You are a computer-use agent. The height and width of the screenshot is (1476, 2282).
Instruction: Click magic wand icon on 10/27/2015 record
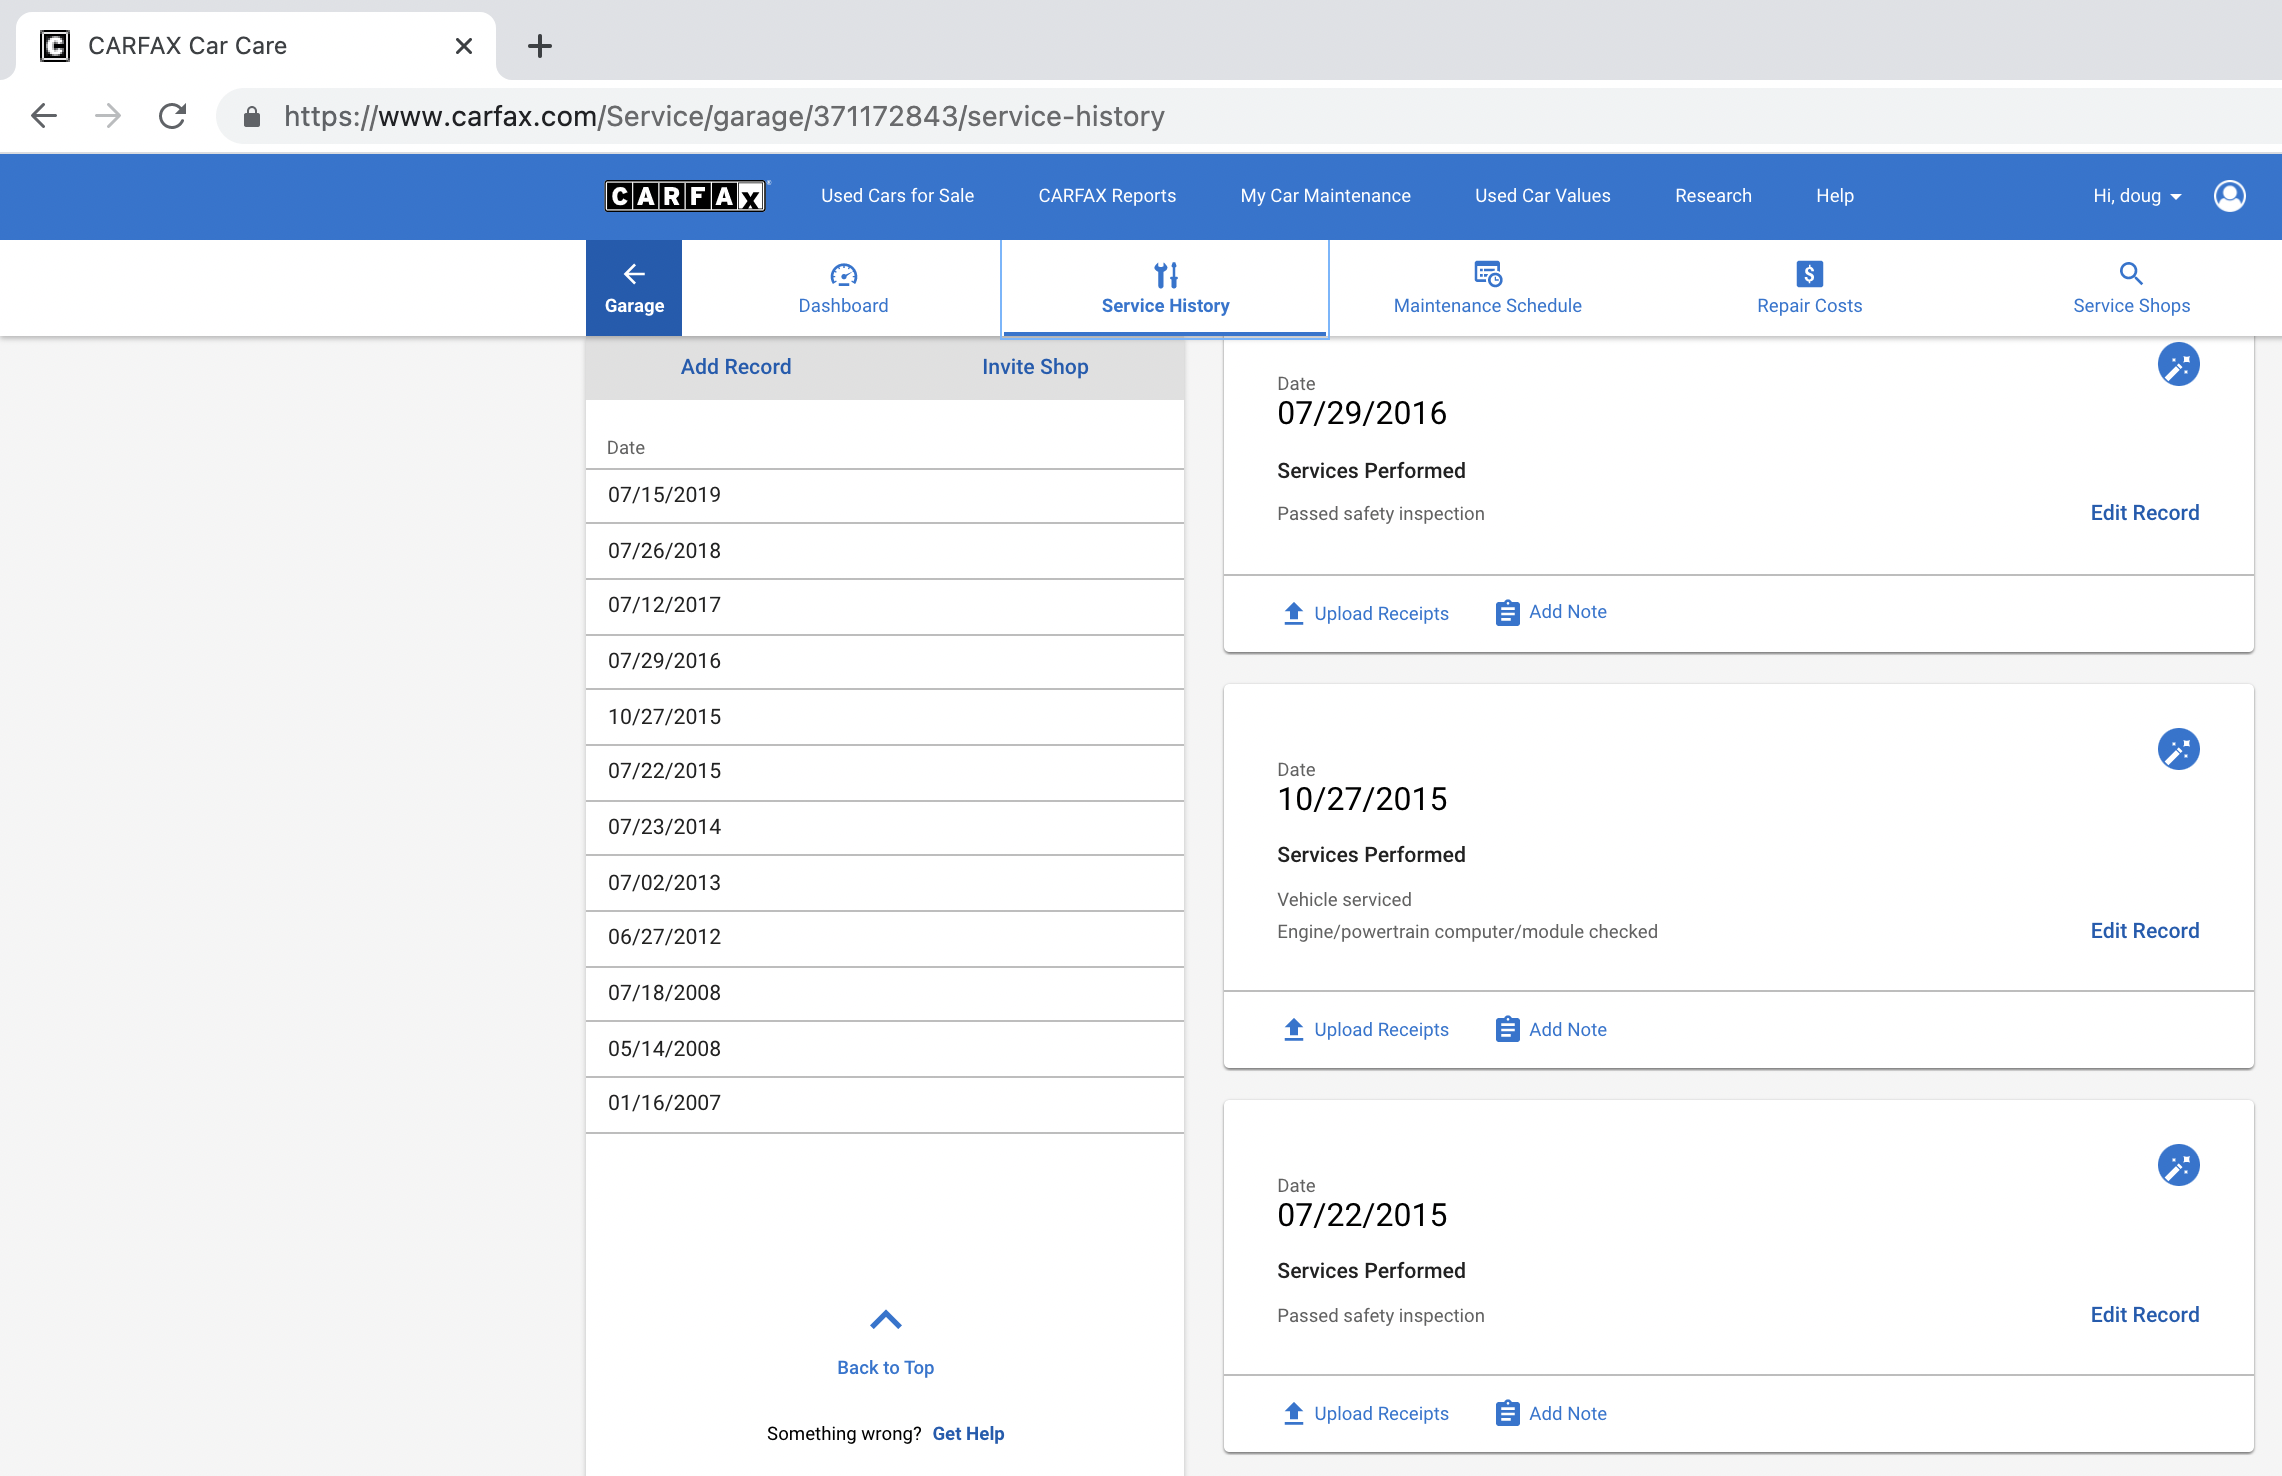(x=2178, y=749)
